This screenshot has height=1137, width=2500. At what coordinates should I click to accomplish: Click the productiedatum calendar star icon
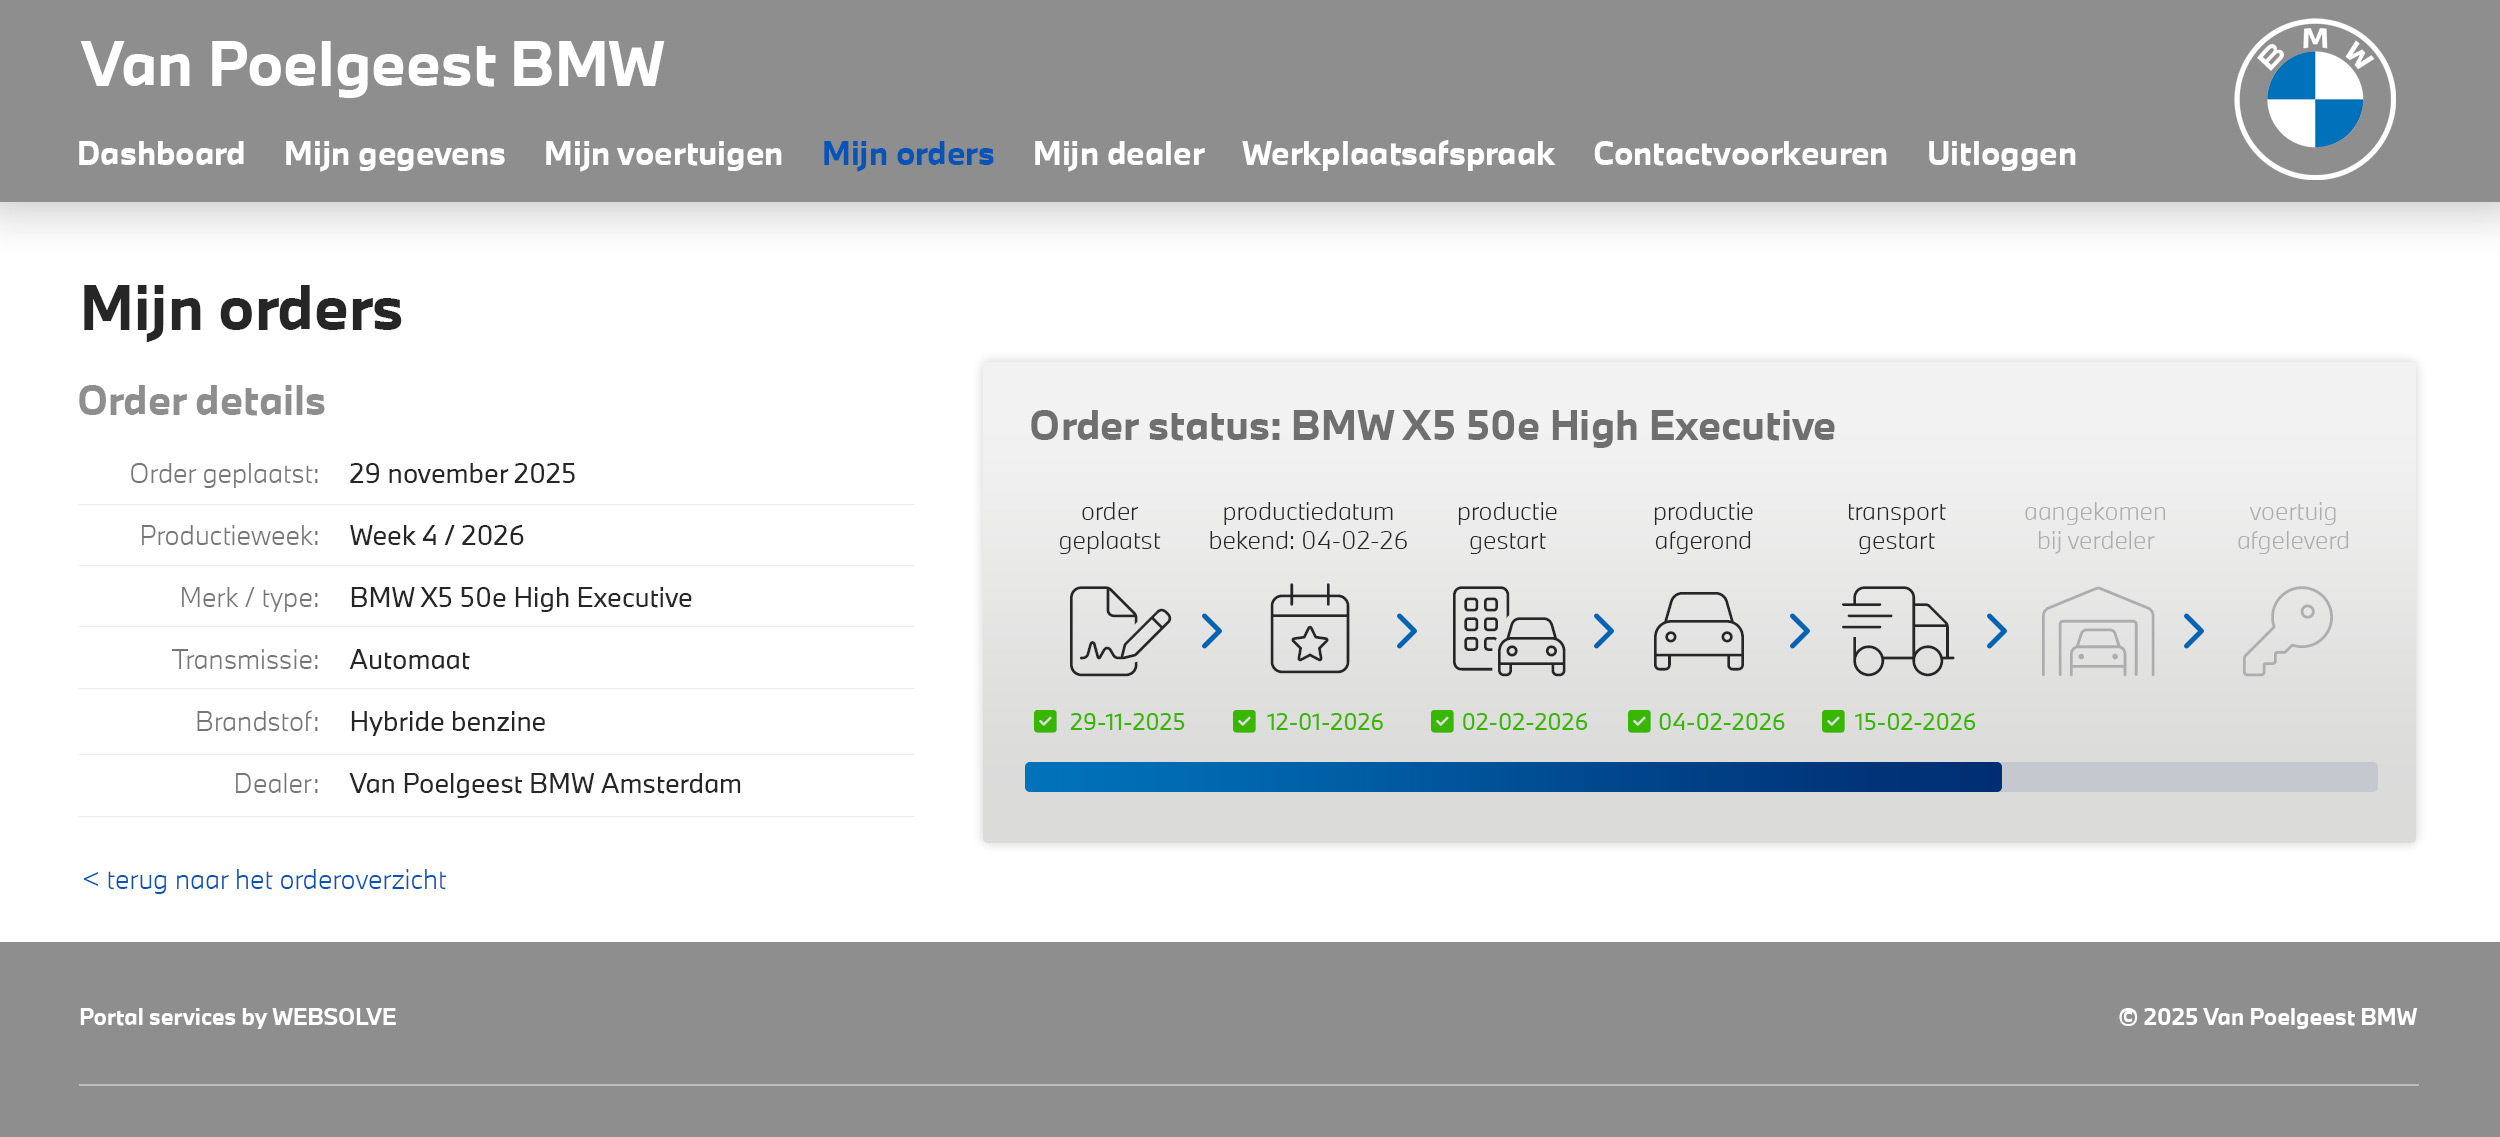pyautogui.click(x=1309, y=631)
